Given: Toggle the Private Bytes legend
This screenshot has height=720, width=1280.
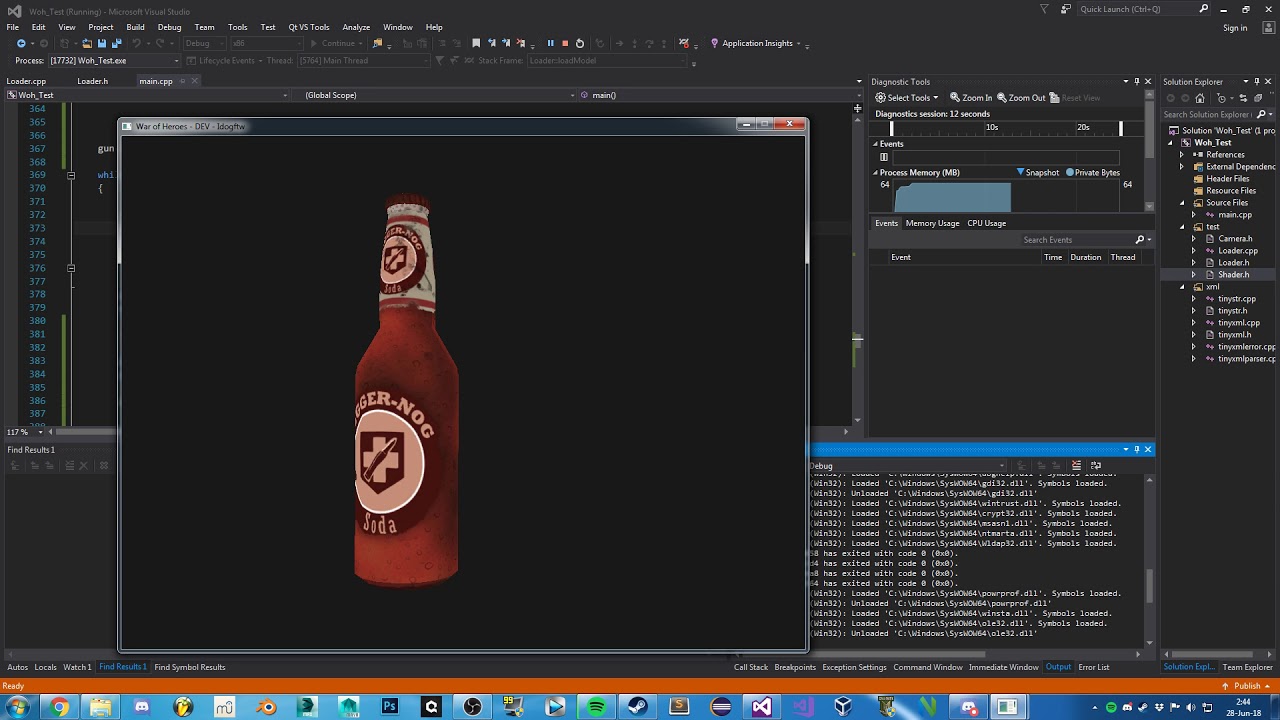Looking at the screenshot, I should pos(1093,172).
